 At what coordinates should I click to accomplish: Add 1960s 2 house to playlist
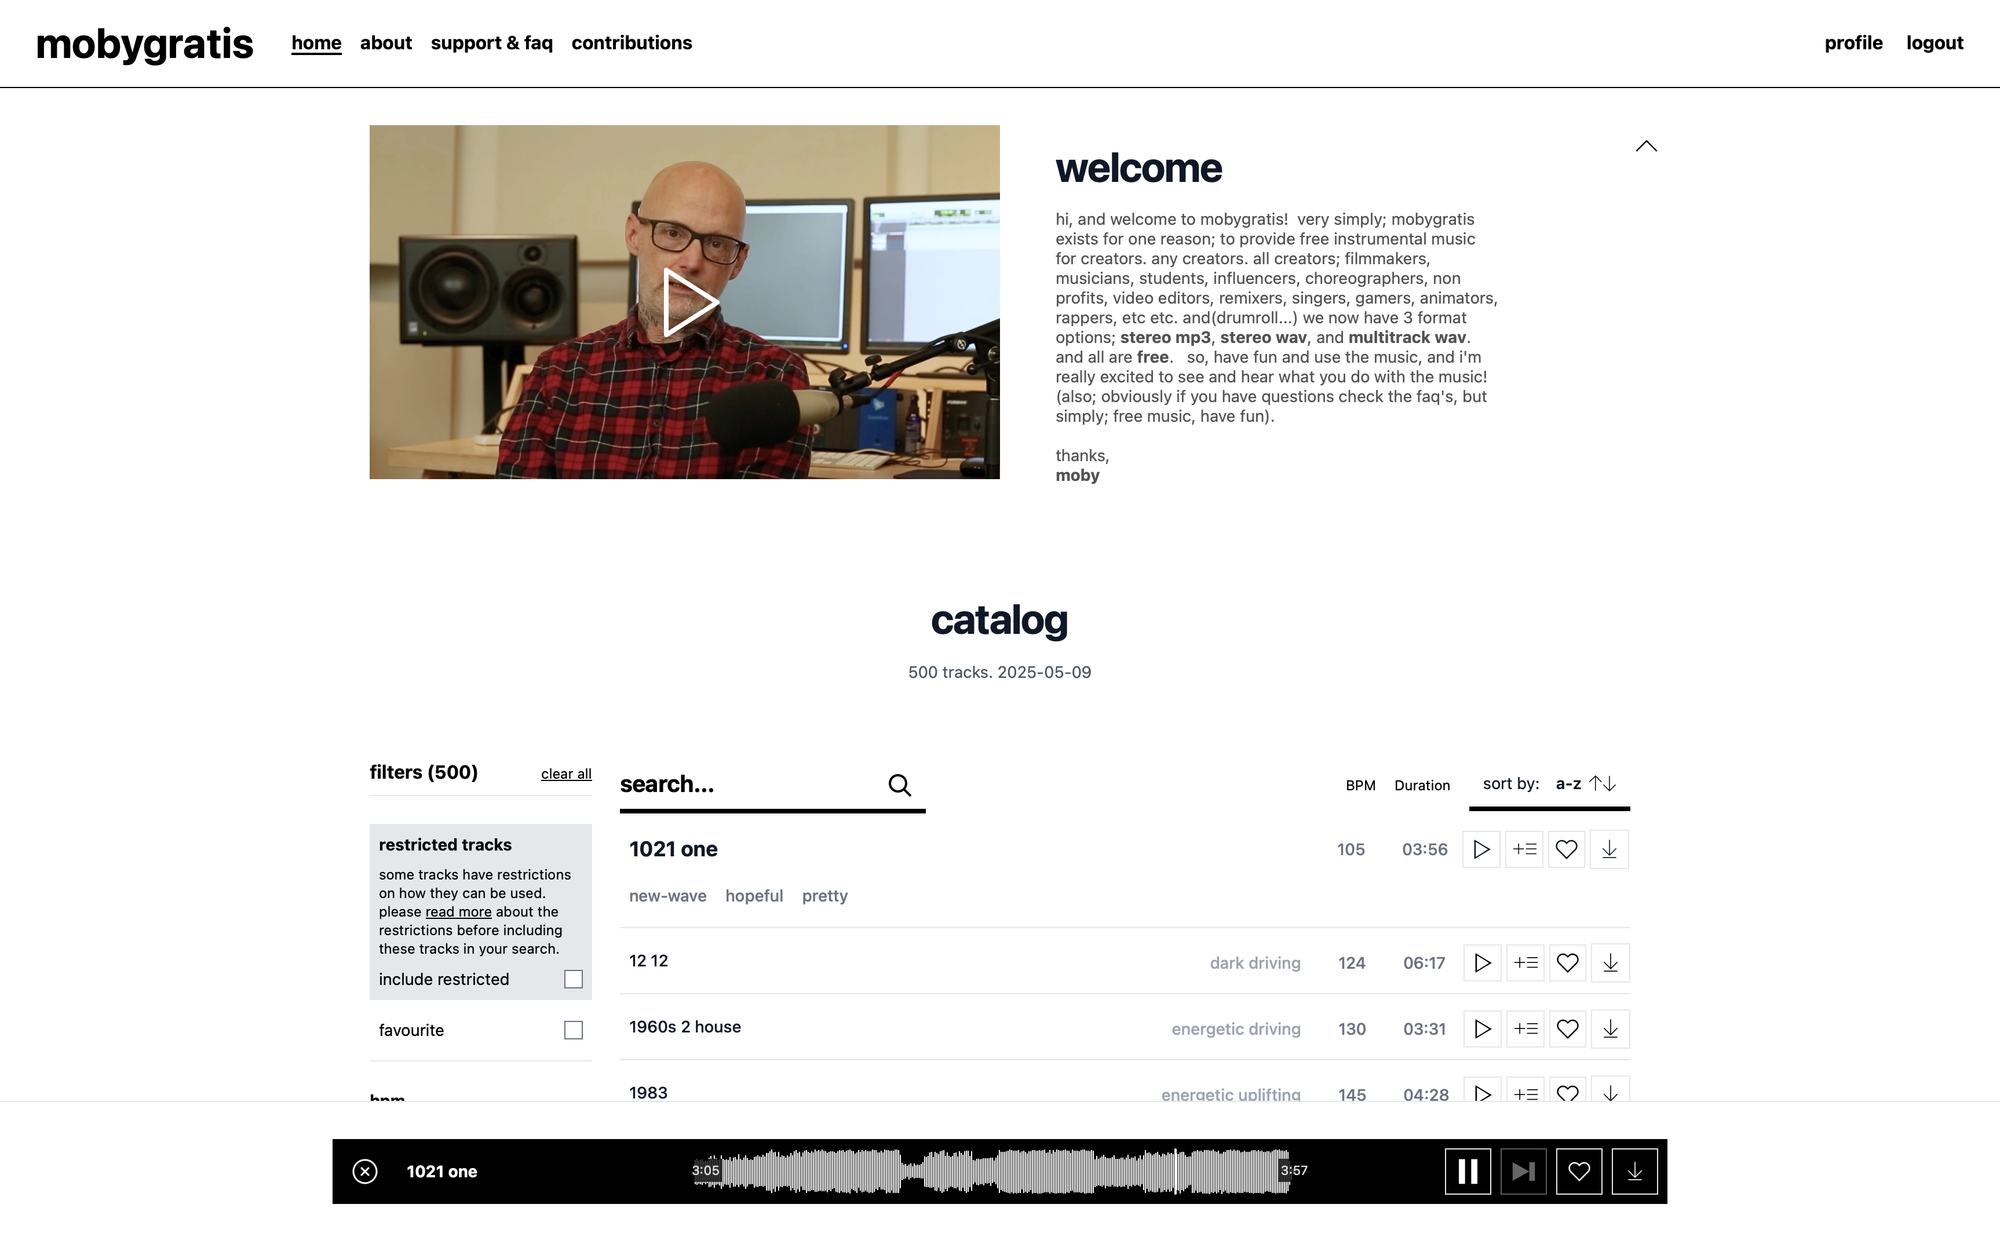(1525, 1029)
